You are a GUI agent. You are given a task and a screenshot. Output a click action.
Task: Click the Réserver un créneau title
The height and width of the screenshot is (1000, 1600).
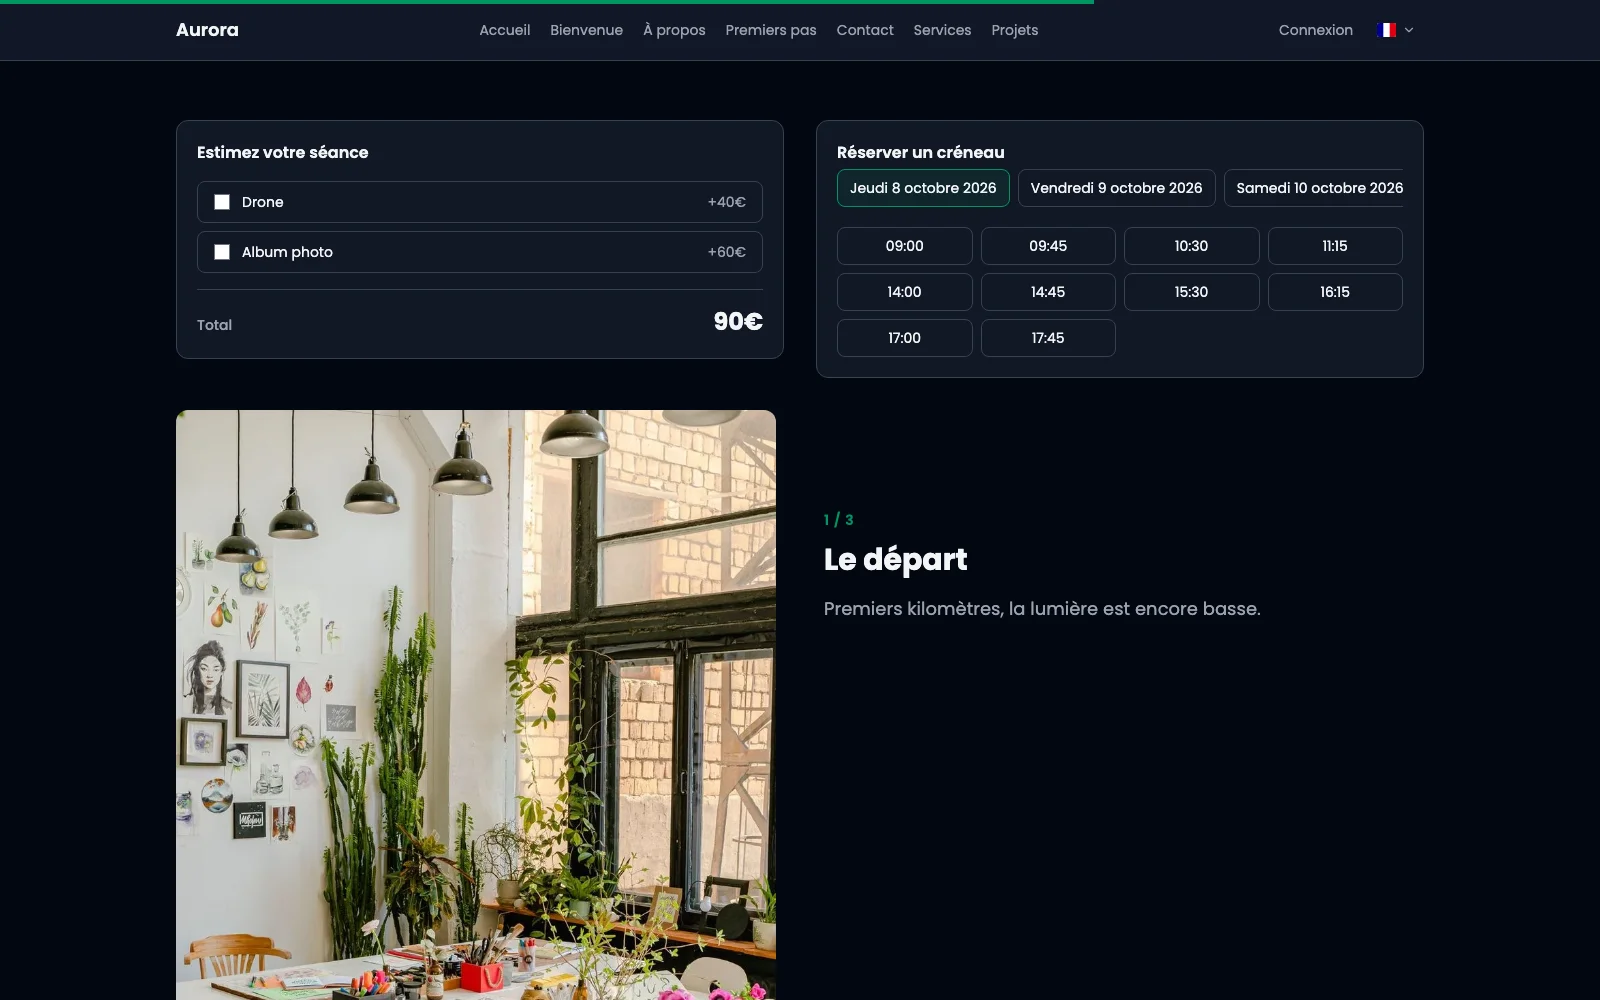point(920,152)
